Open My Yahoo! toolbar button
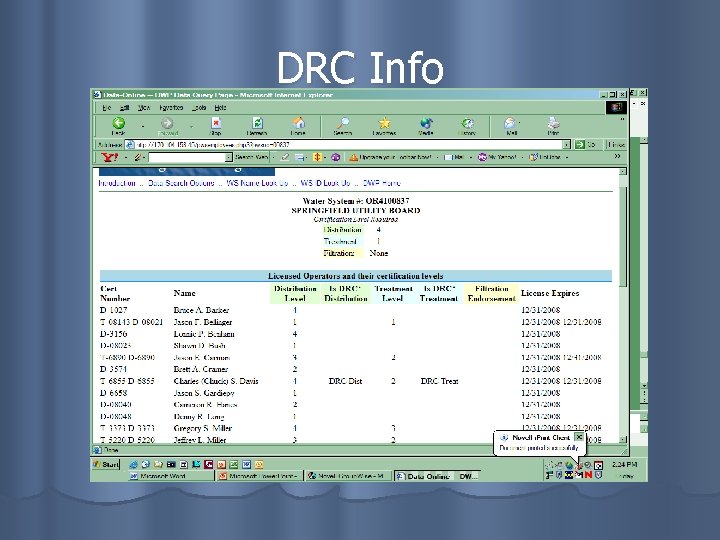 498,157
